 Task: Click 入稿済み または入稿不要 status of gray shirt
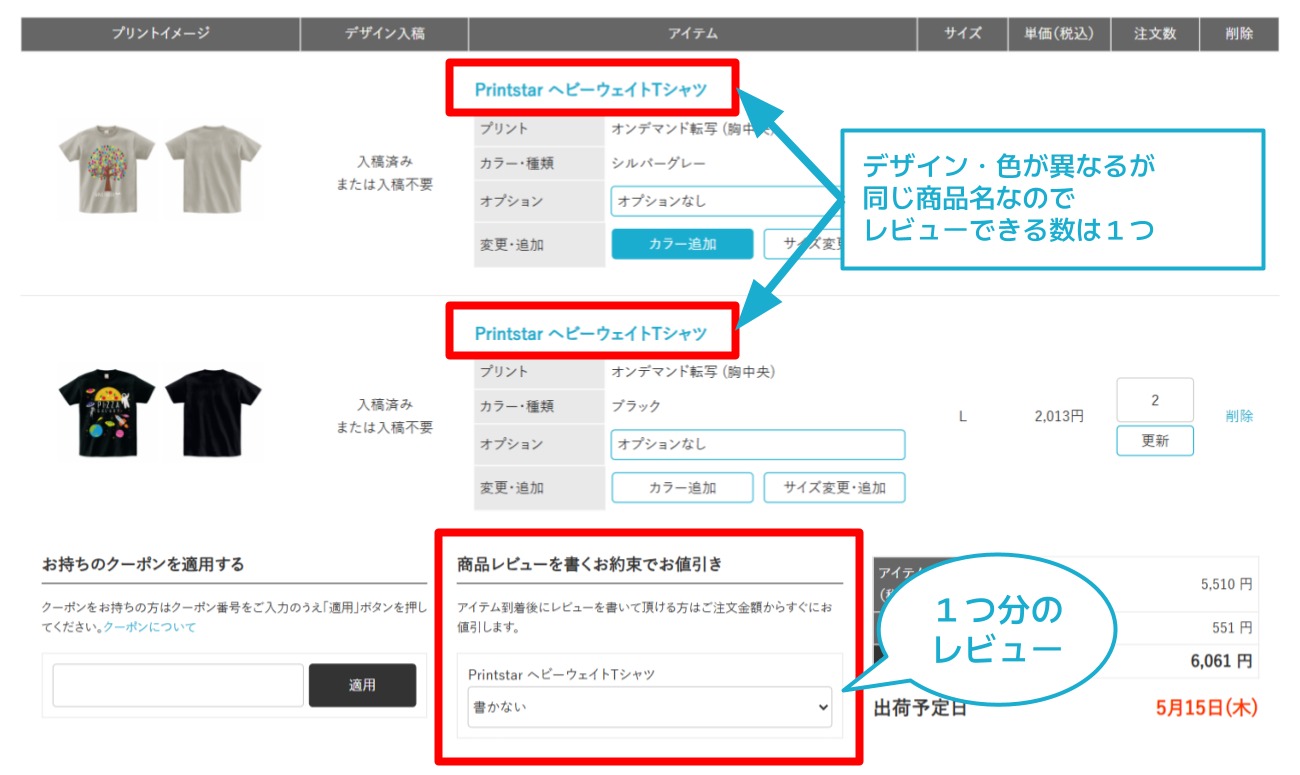tap(385, 173)
